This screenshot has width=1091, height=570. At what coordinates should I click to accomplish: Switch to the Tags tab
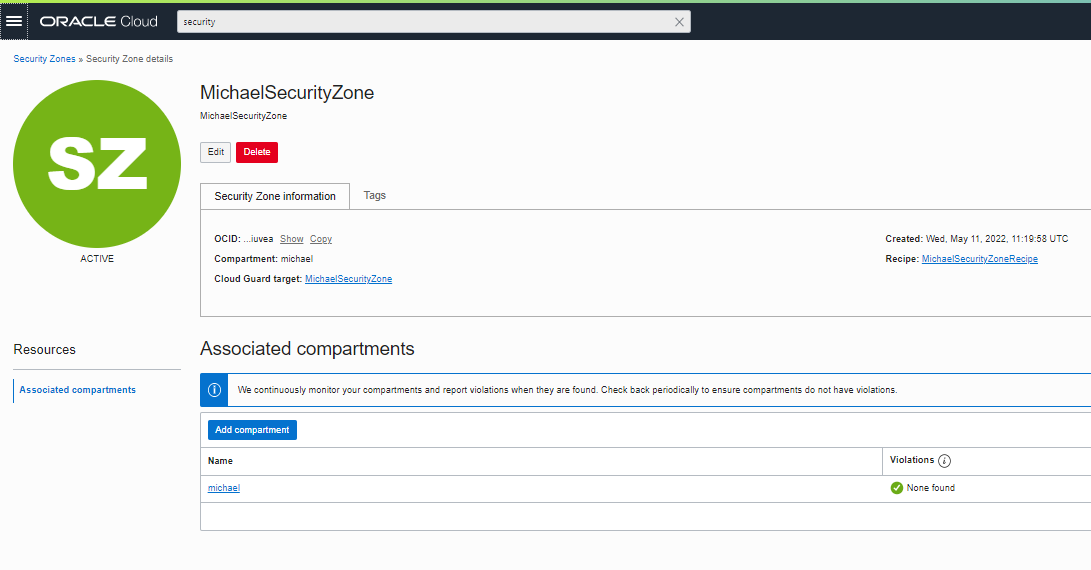[x=375, y=196]
